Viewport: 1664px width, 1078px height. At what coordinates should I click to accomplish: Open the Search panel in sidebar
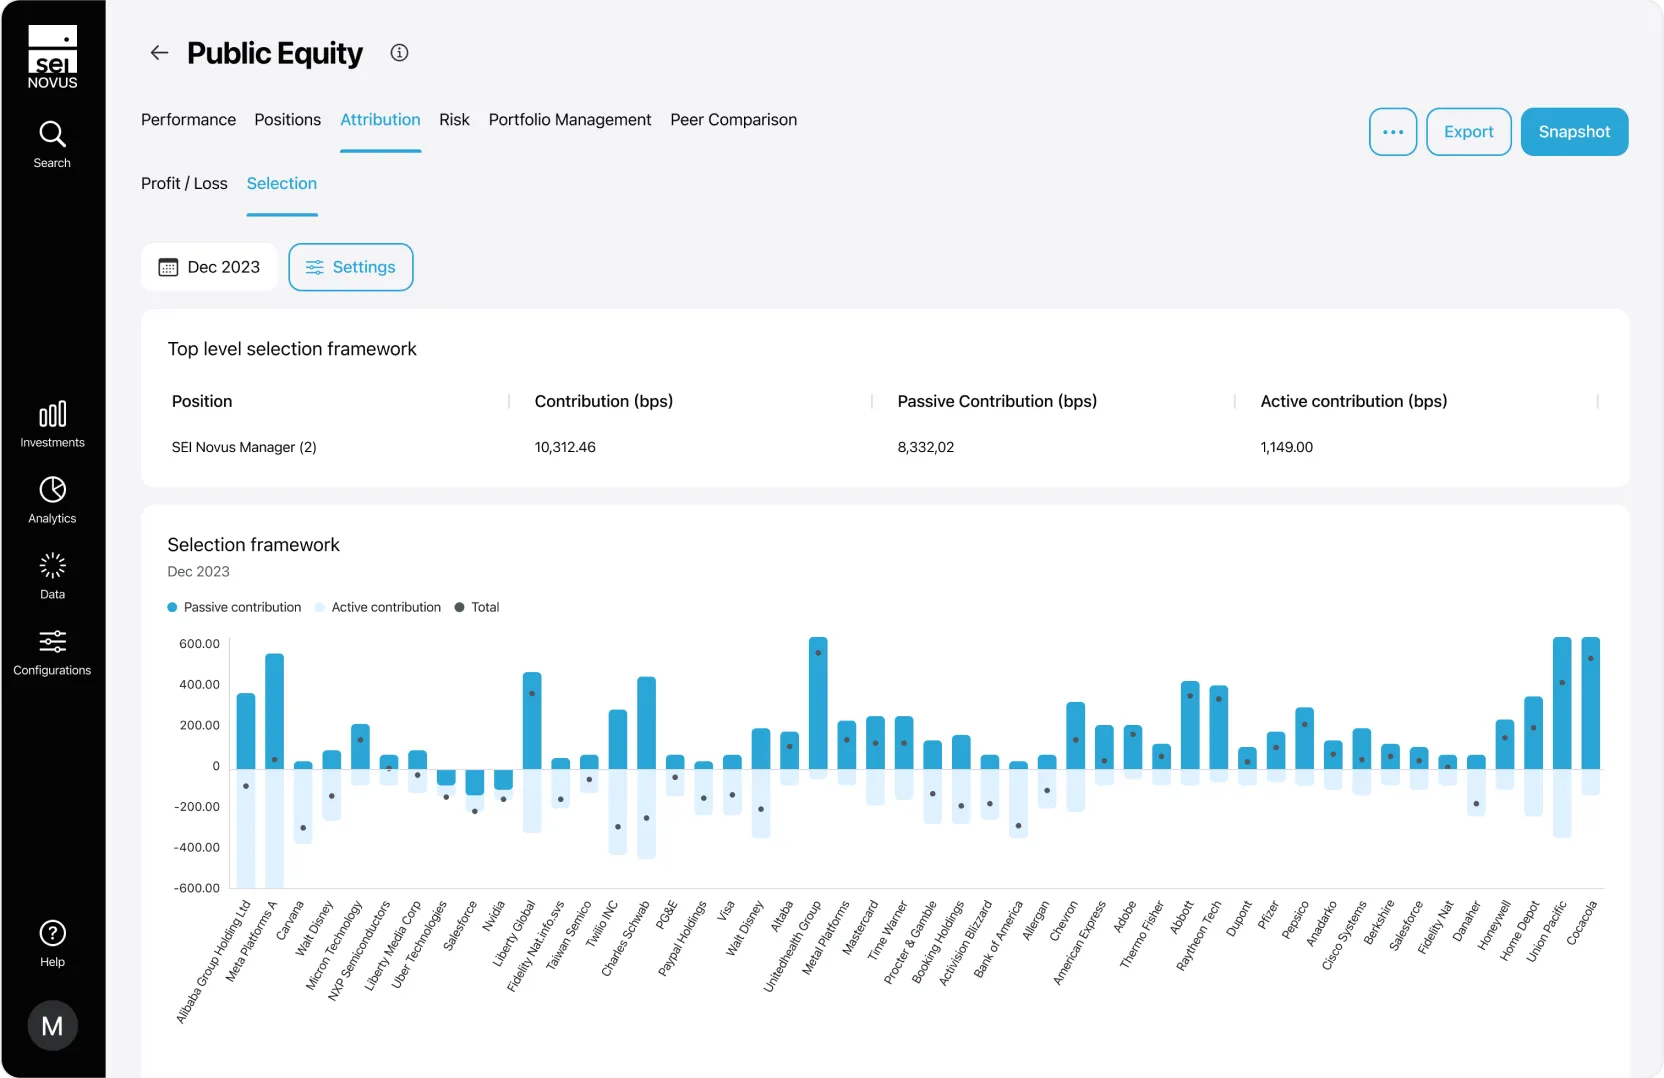52,143
